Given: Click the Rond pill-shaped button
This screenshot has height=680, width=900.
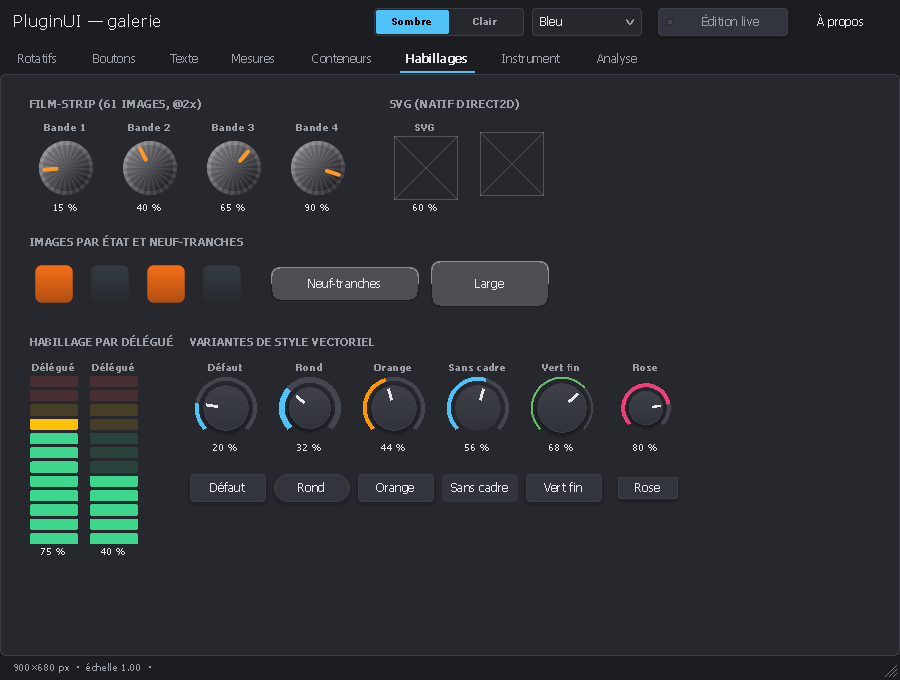Looking at the screenshot, I should click(x=312, y=488).
